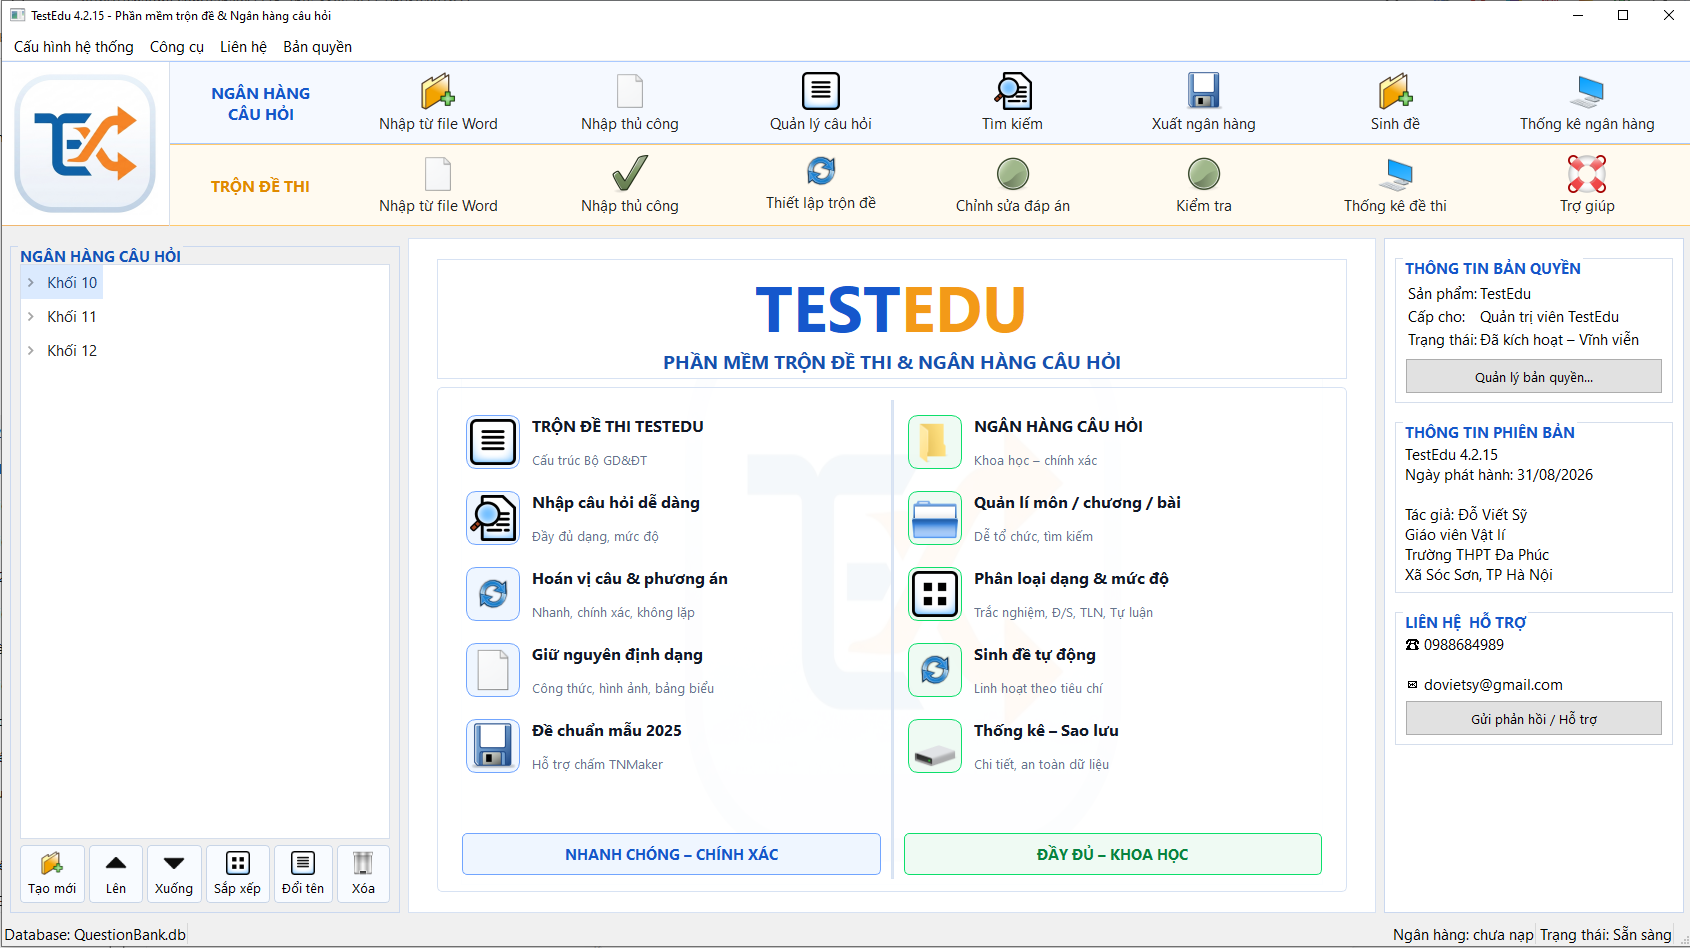This screenshot has width=1690, height=948.
Task: Select Khối 11 in the tree
Action: tap(72, 317)
